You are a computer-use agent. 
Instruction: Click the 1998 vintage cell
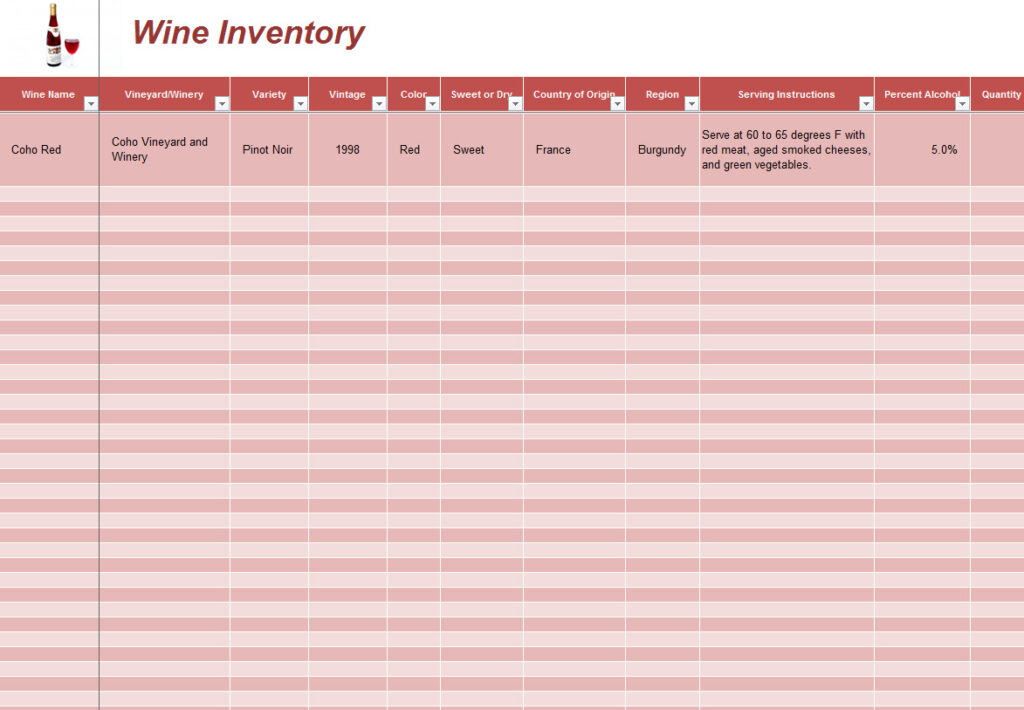(x=347, y=149)
